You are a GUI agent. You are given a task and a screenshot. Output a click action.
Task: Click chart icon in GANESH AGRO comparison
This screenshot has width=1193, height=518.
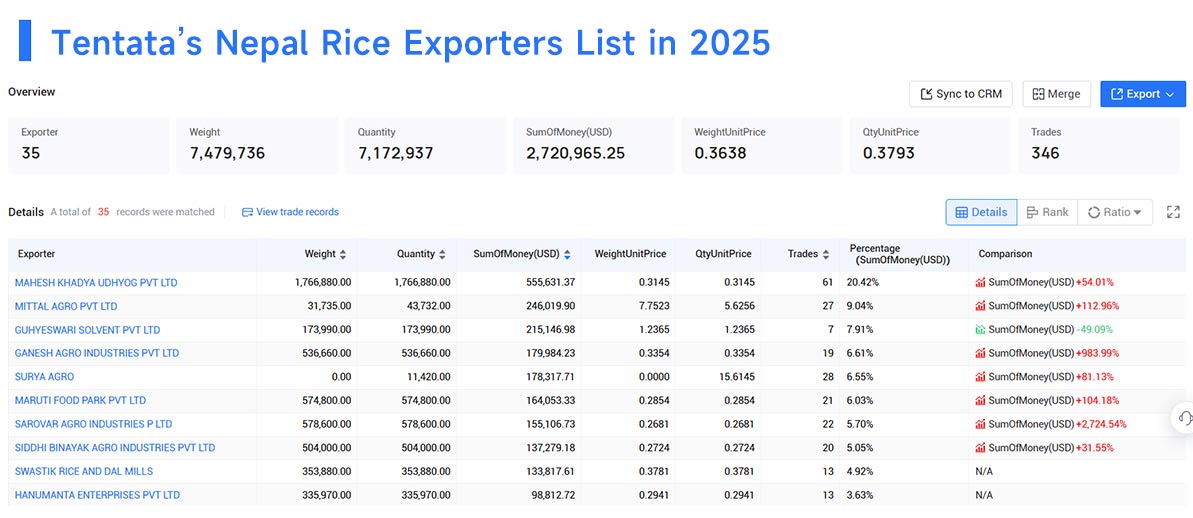(981, 354)
